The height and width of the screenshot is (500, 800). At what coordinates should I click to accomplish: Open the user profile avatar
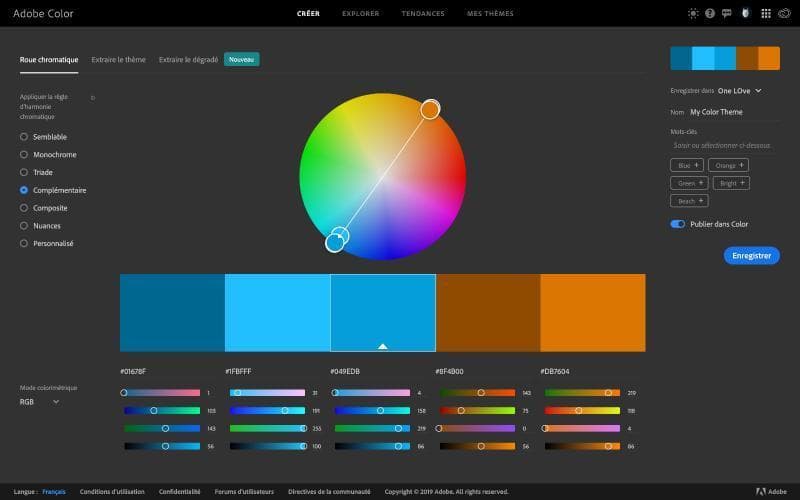745,13
